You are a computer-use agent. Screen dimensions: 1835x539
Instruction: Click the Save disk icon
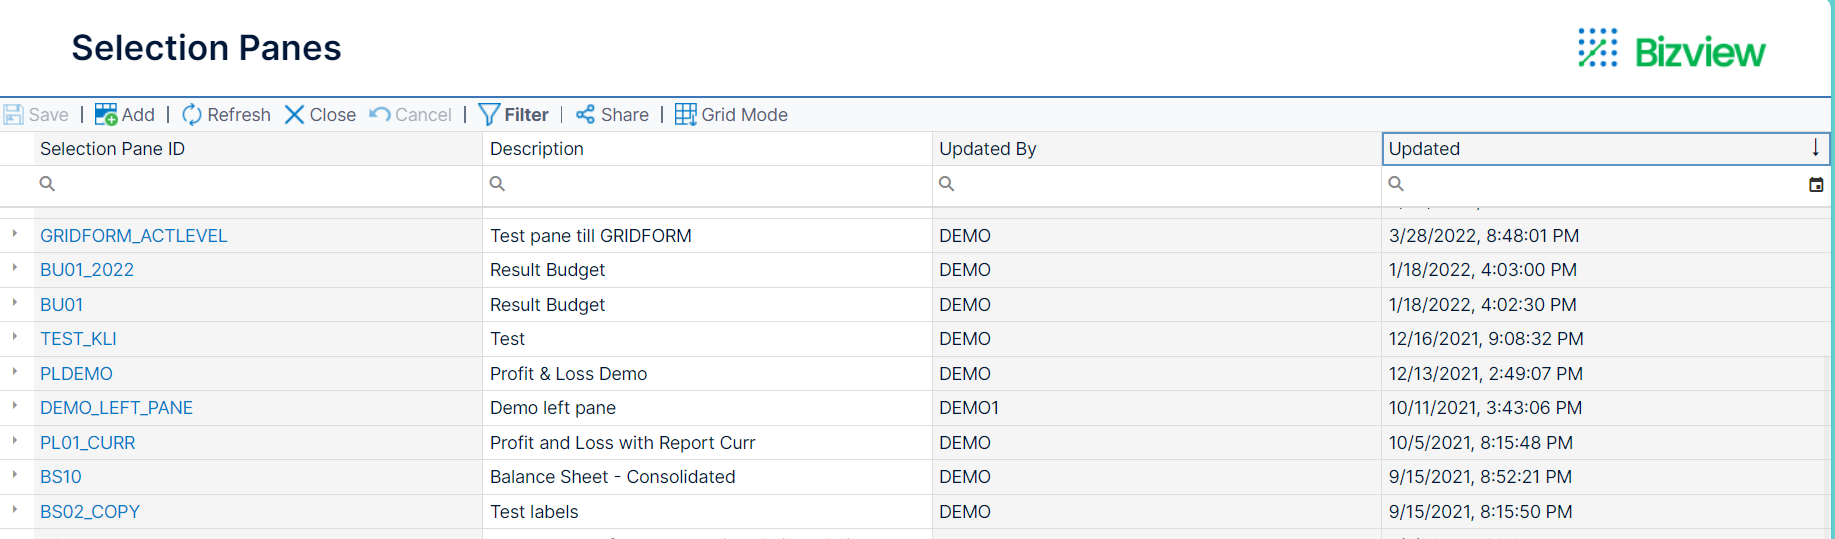[x=14, y=115]
